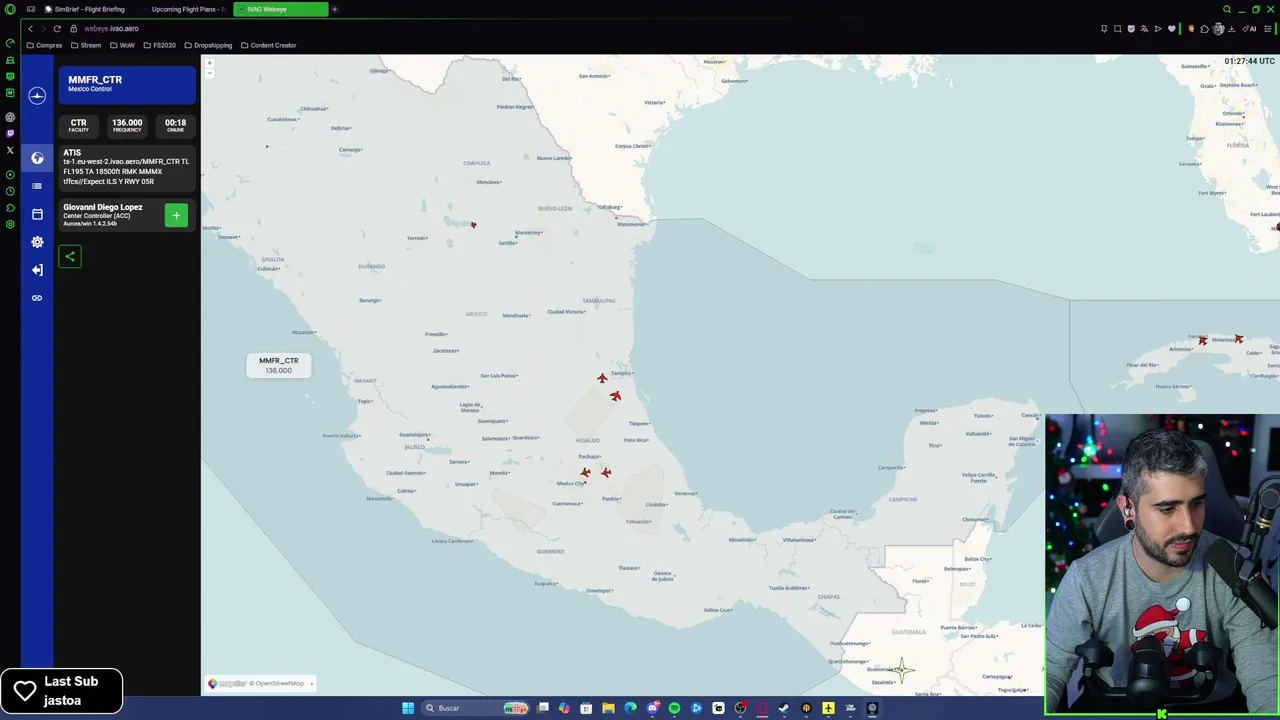This screenshot has width=1280, height=720.
Task: Click the logout arrow sidebar icon
Action: tap(37, 270)
